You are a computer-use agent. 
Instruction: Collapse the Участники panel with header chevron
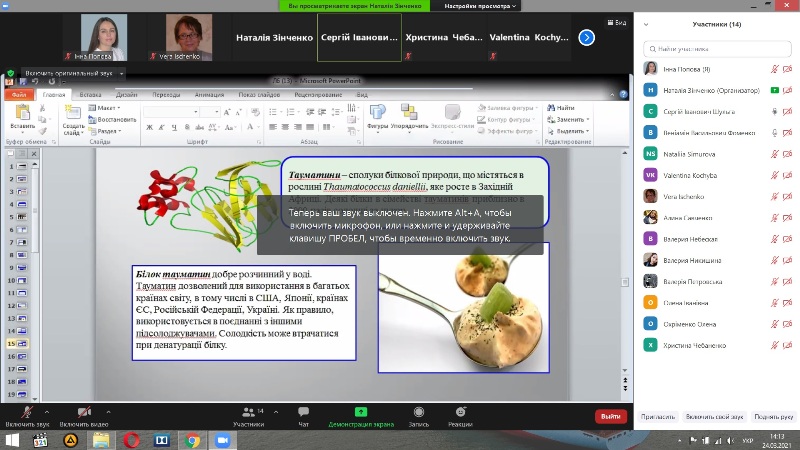click(x=645, y=24)
